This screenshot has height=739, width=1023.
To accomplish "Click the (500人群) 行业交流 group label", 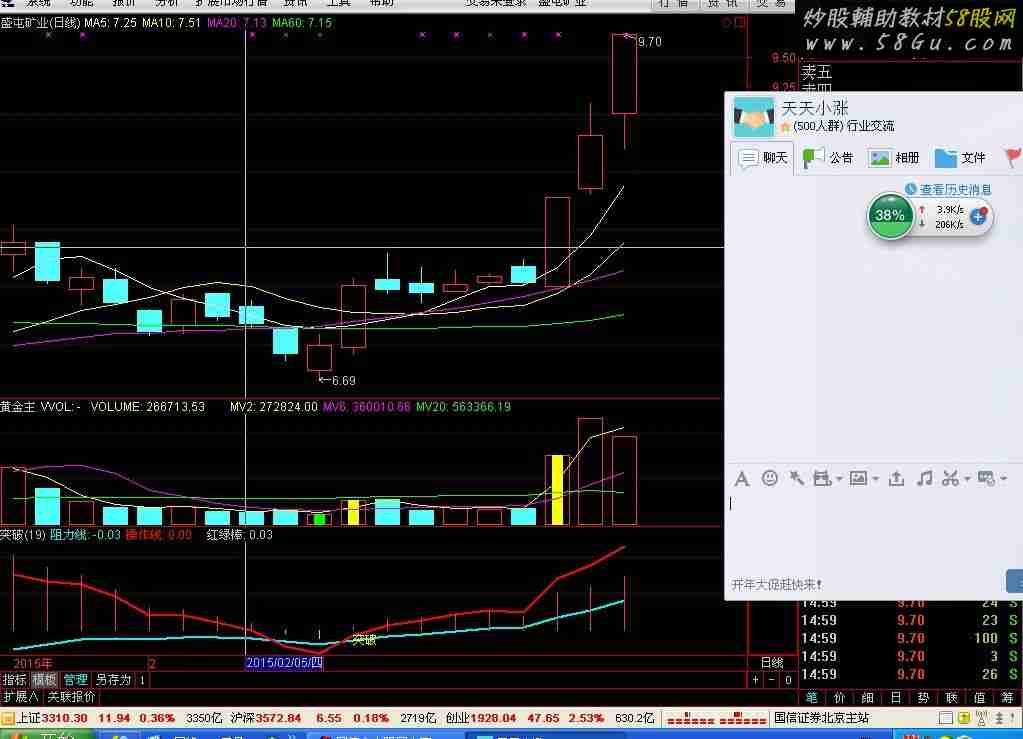I will pos(844,126).
